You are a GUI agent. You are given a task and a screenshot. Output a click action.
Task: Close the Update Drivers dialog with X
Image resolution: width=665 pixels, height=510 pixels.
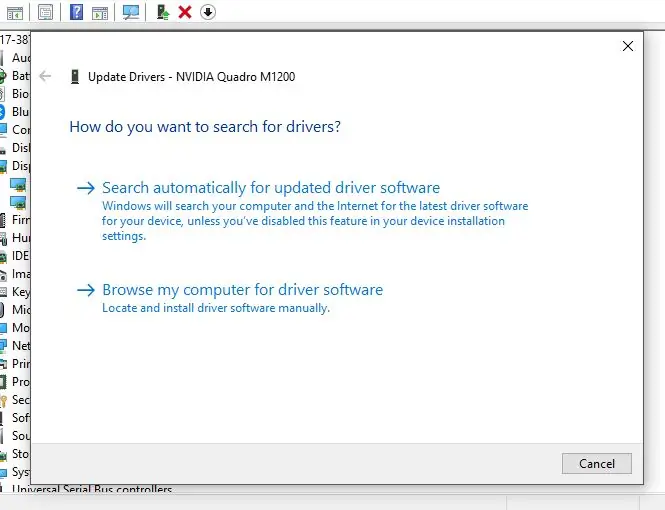coord(628,46)
